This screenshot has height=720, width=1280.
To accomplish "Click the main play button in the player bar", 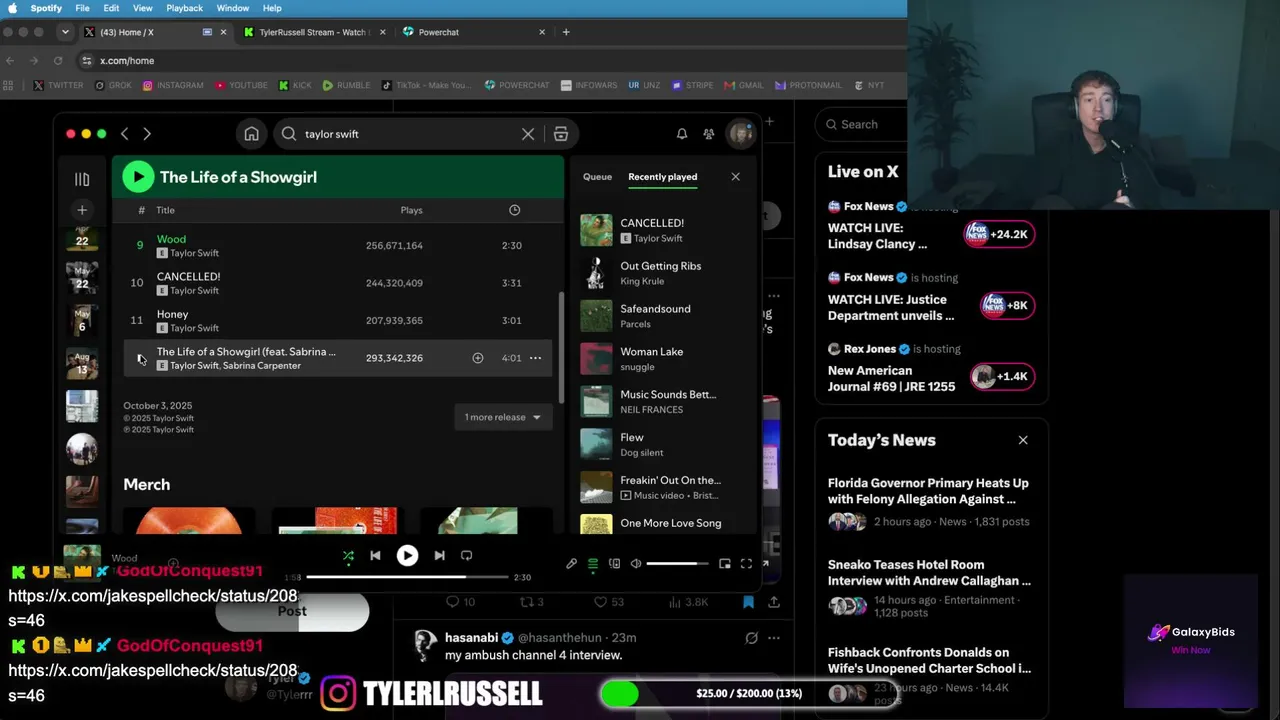I will coord(407,556).
